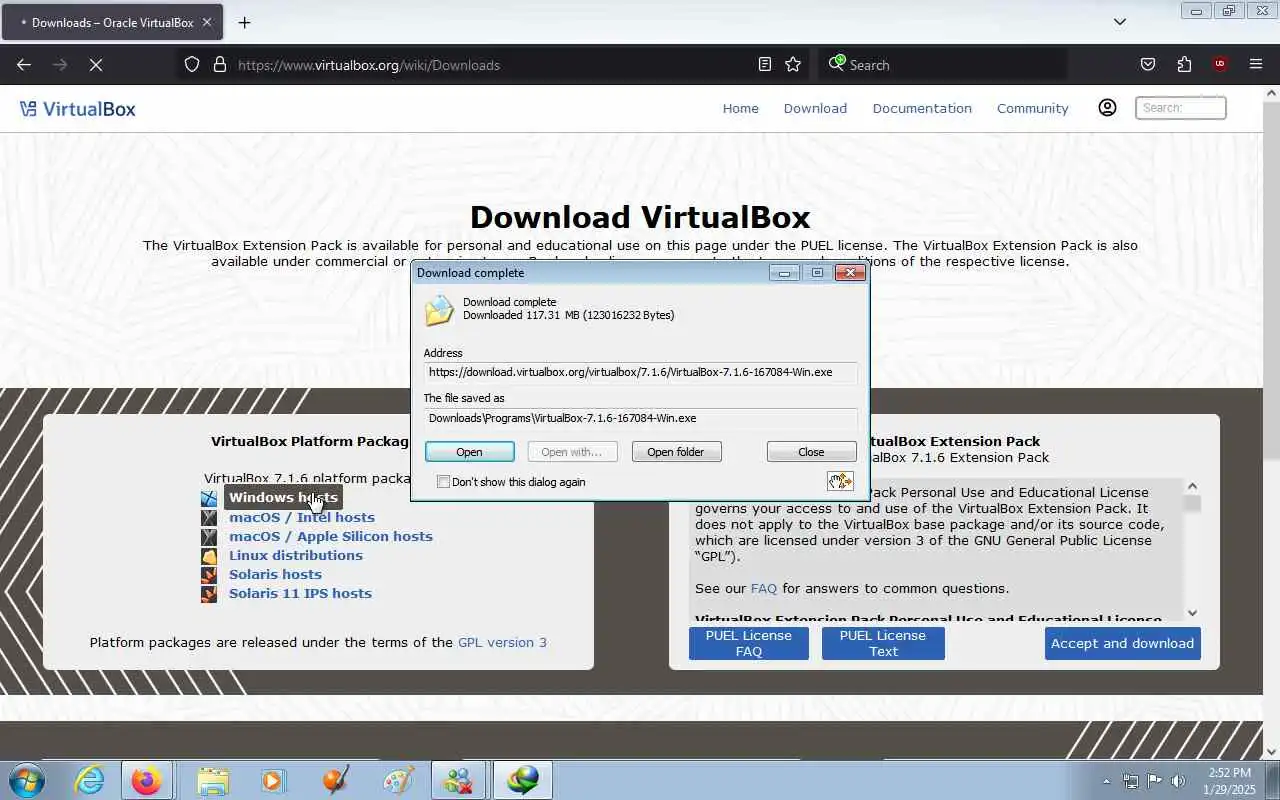This screenshot has height=800, width=1280.
Task: Open Windows Explorer from the taskbar
Action: 212,780
